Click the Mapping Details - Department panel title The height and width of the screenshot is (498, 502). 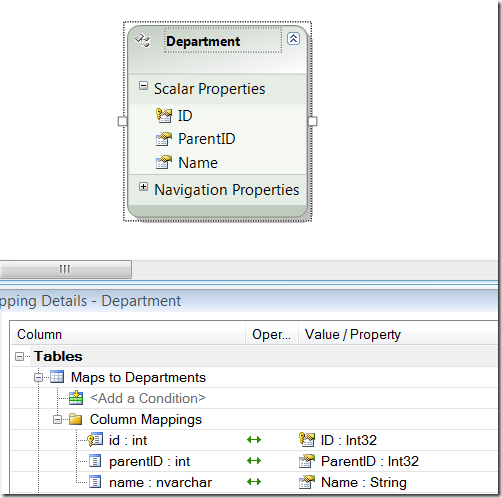(x=90, y=301)
